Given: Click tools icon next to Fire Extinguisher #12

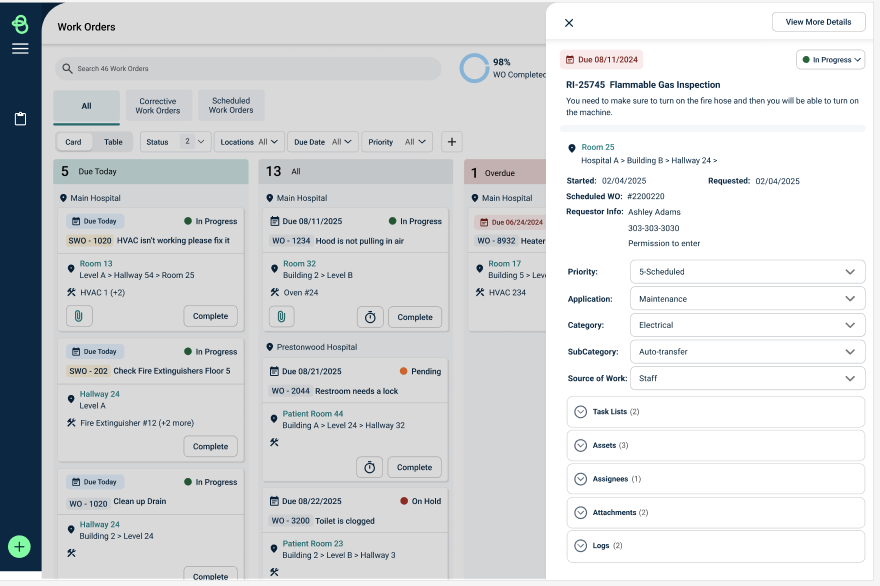Looking at the screenshot, I should pos(71,423).
